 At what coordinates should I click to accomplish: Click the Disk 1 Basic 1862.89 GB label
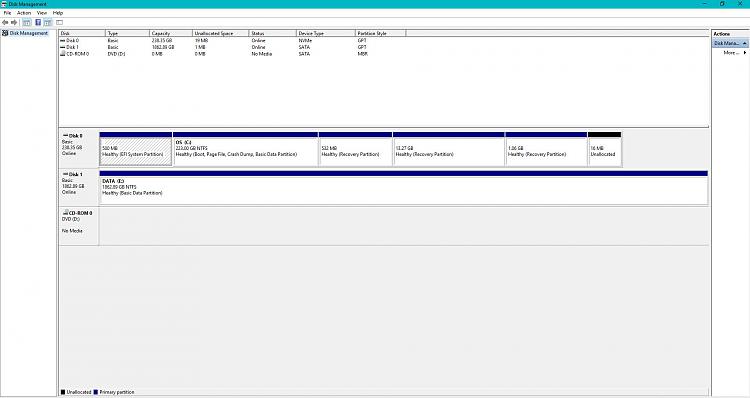click(79, 187)
